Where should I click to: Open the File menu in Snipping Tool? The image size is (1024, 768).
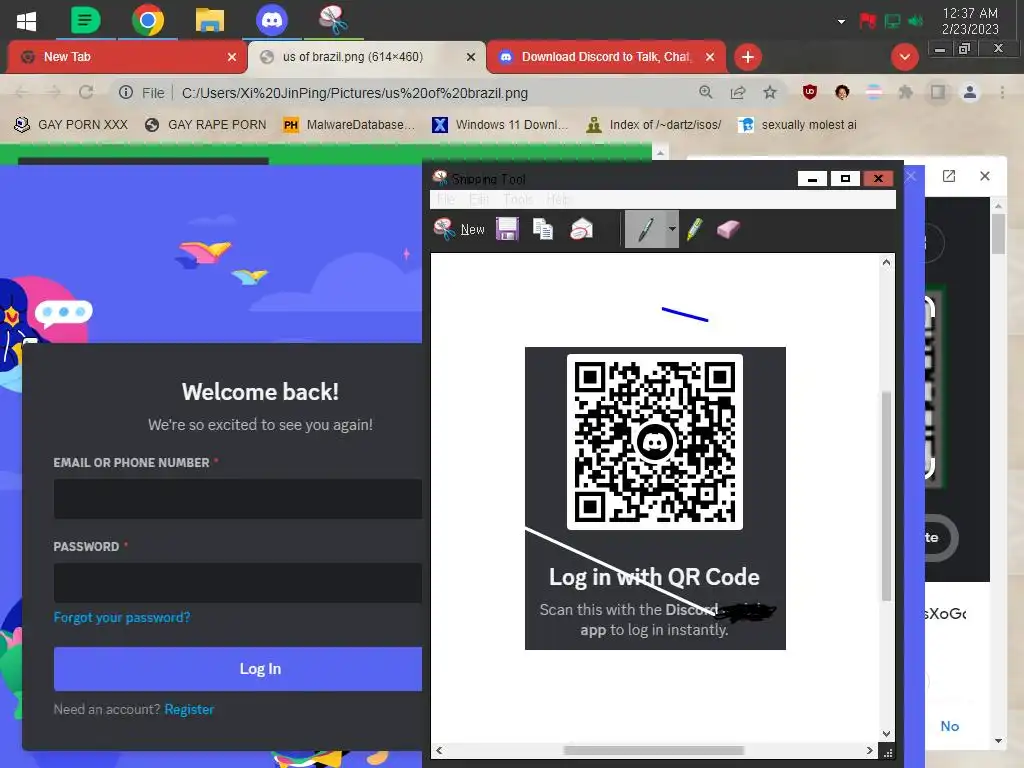pos(446,199)
